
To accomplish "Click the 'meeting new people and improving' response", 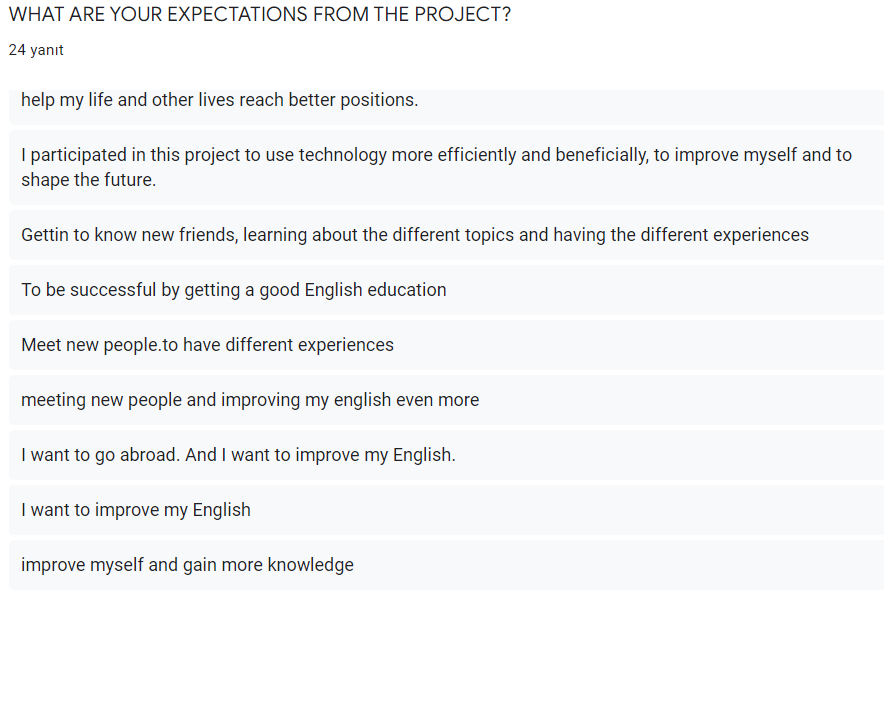I will [250, 400].
